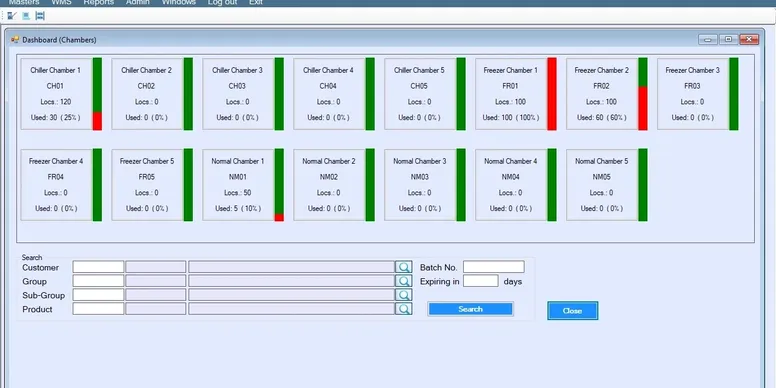Select the Chiller Chamber 4 card
The width and height of the screenshot is (776, 388).
(329, 94)
